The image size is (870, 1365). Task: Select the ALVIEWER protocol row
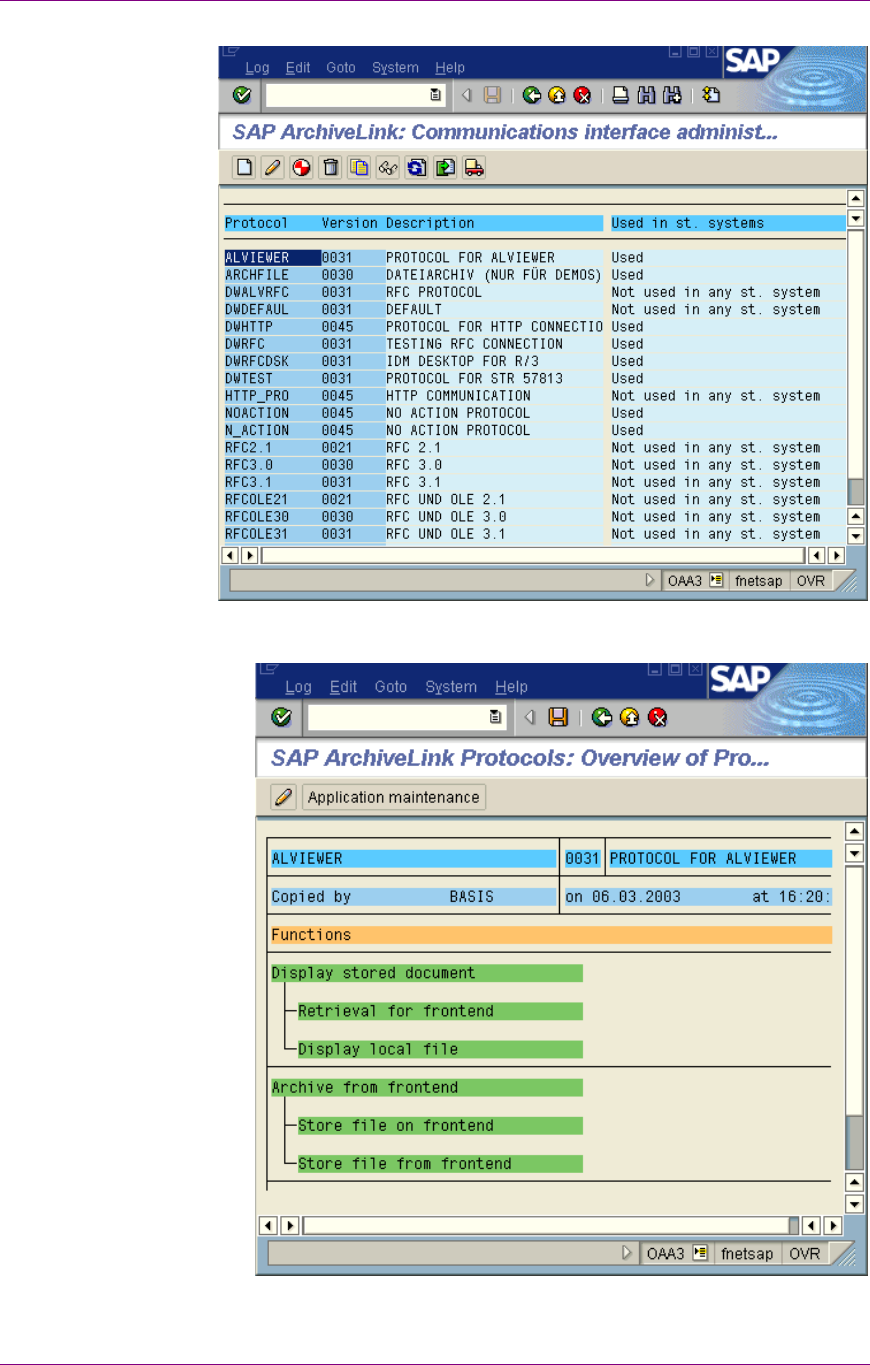click(535, 257)
